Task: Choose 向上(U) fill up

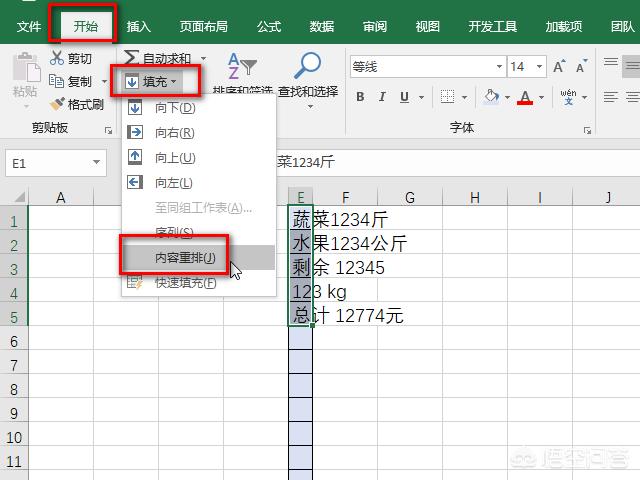Action: click(x=199, y=158)
